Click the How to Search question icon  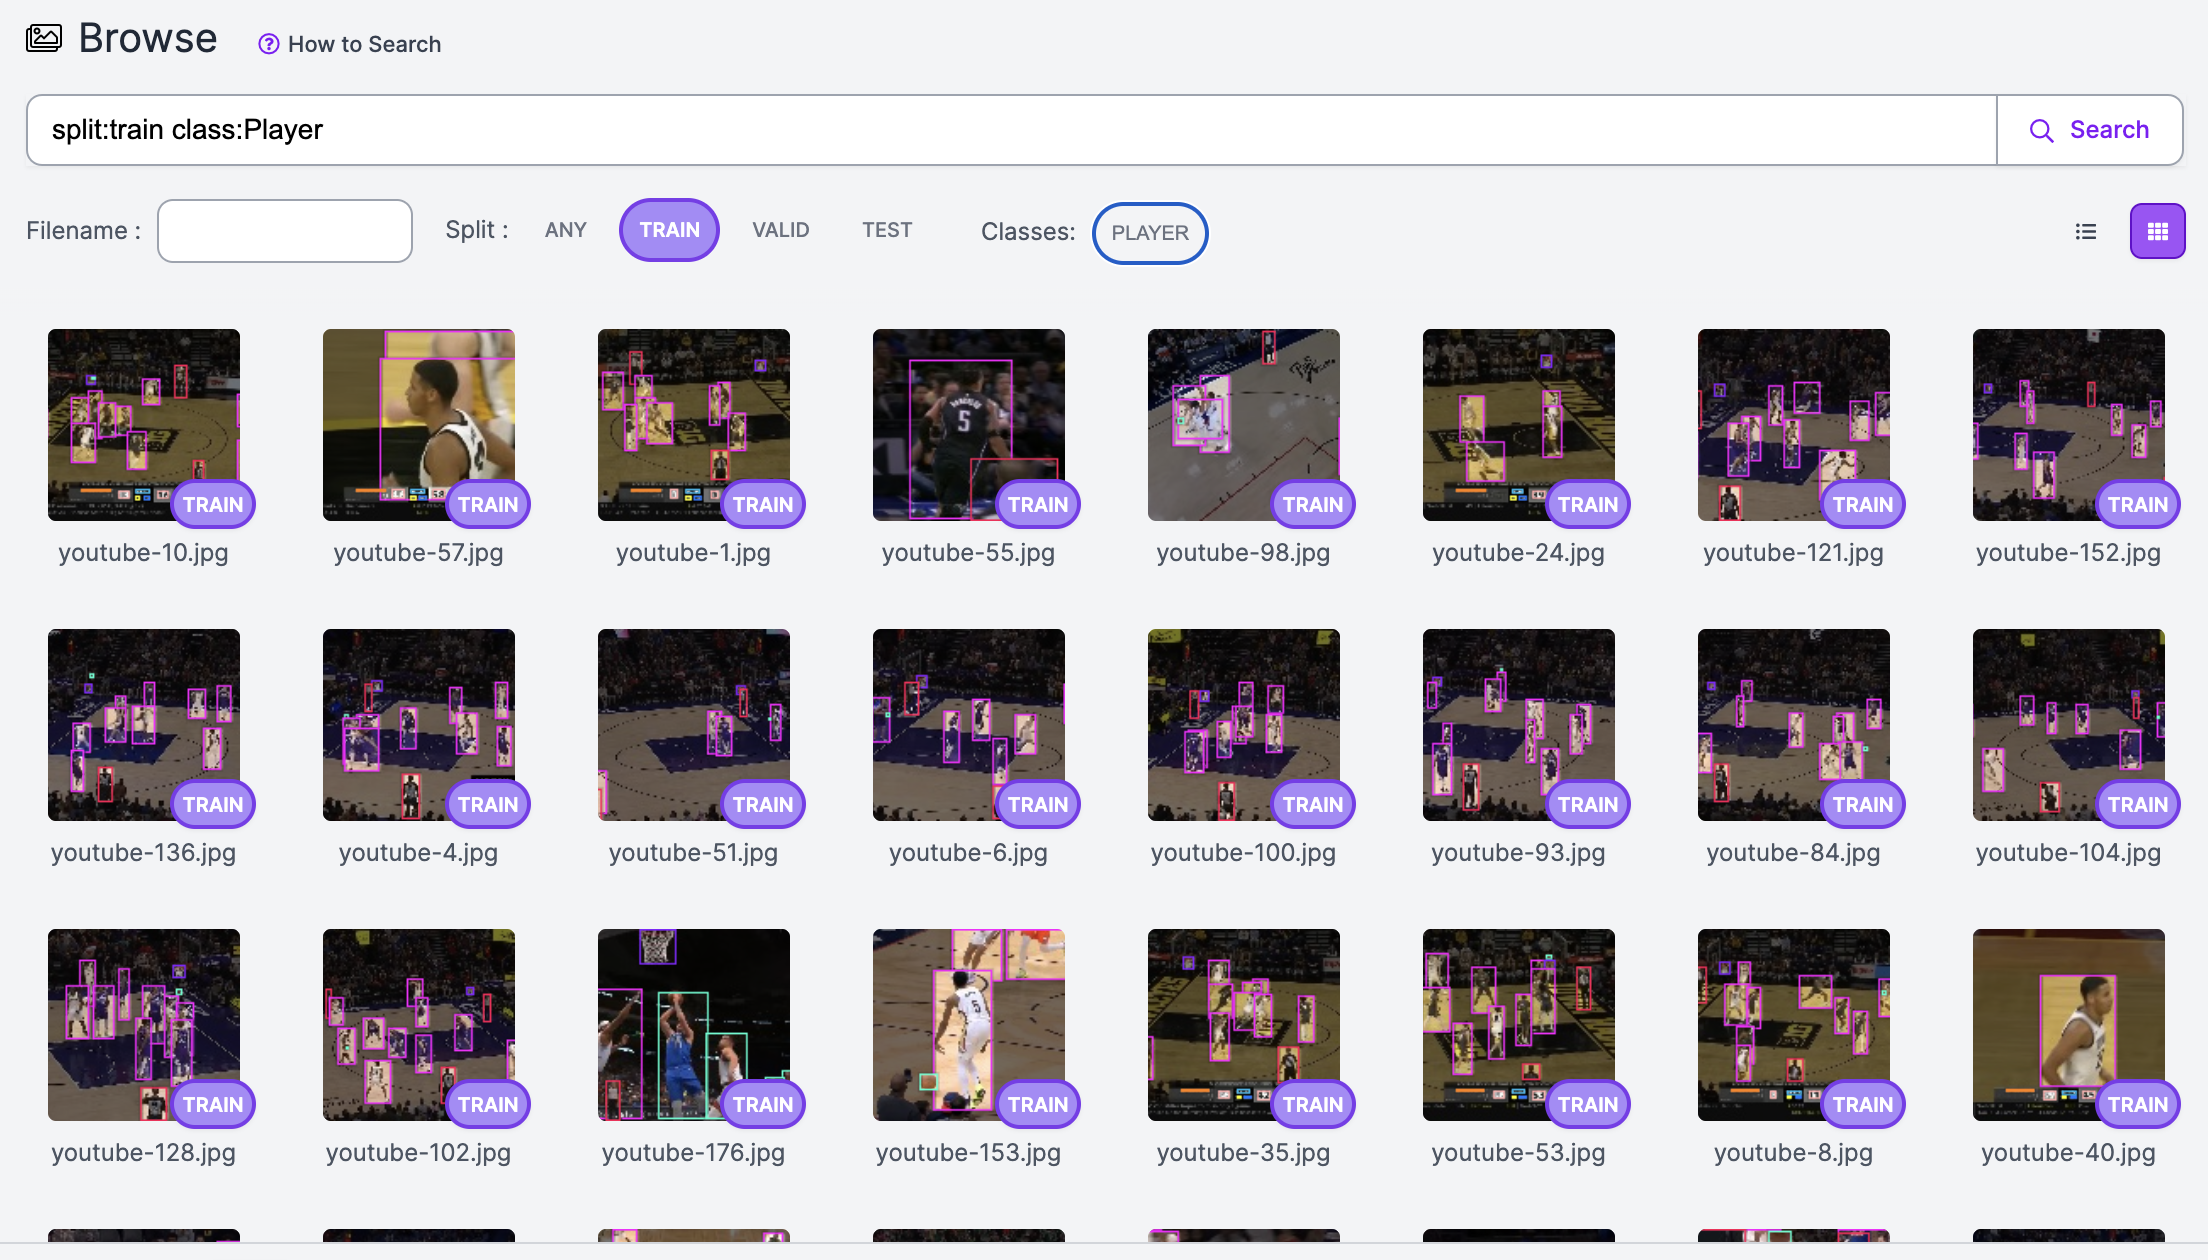point(268,44)
